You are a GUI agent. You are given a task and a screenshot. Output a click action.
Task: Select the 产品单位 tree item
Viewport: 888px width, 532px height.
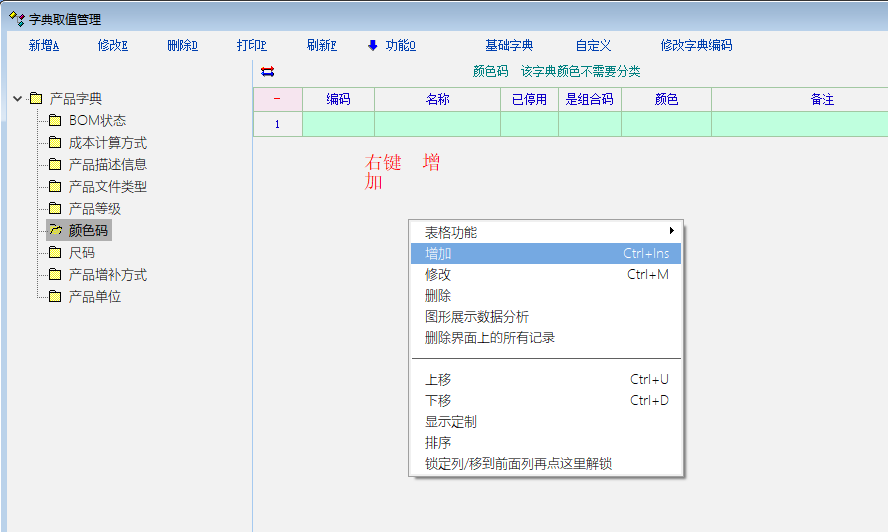tap(95, 296)
